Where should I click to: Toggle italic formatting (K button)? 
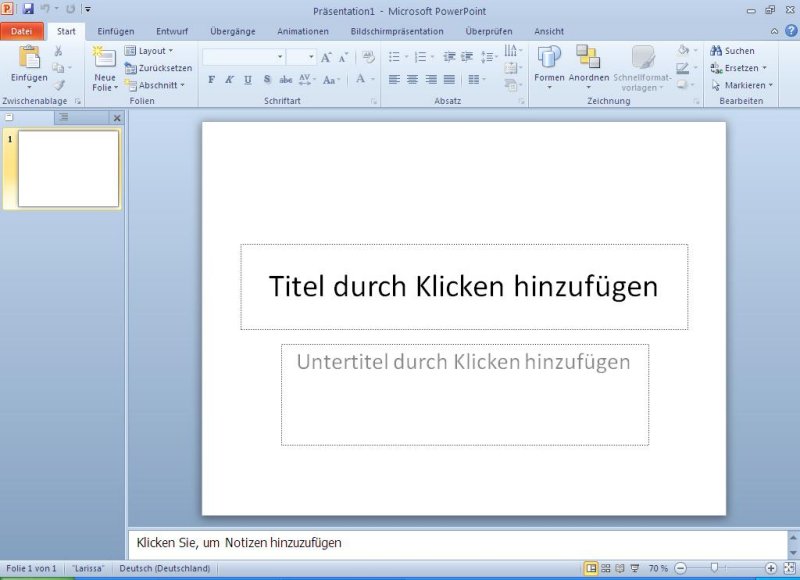click(229, 79)
